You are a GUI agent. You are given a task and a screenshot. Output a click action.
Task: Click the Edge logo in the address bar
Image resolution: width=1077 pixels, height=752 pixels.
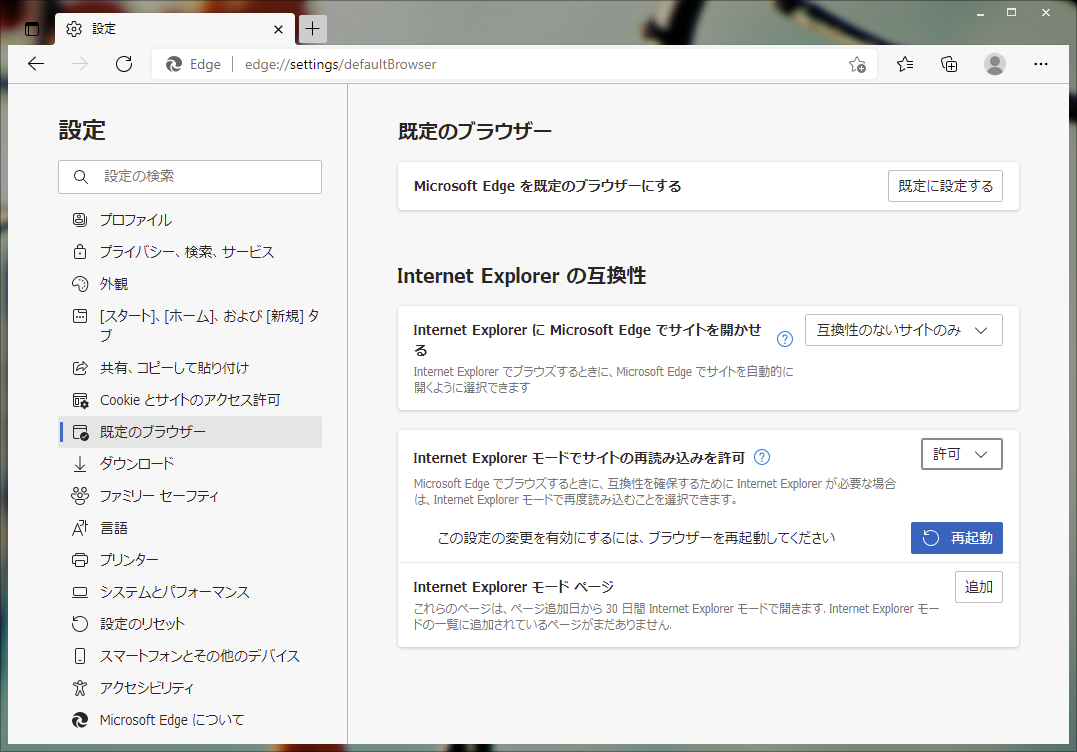coord(174,65)
